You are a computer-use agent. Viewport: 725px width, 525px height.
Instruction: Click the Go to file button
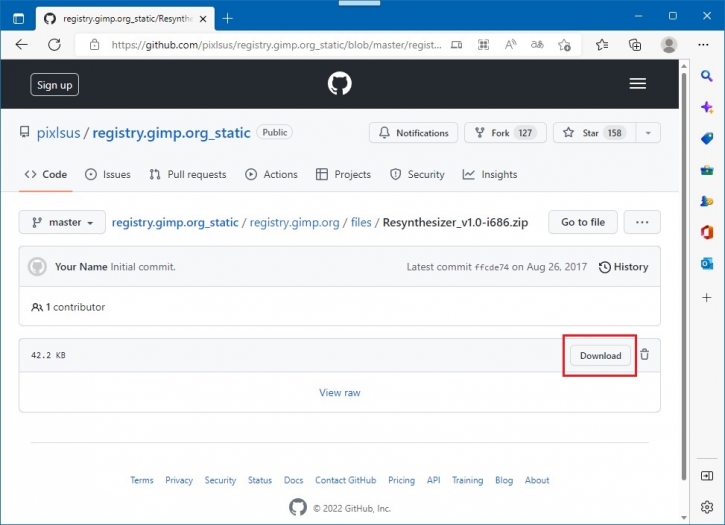tap(582, 222)
